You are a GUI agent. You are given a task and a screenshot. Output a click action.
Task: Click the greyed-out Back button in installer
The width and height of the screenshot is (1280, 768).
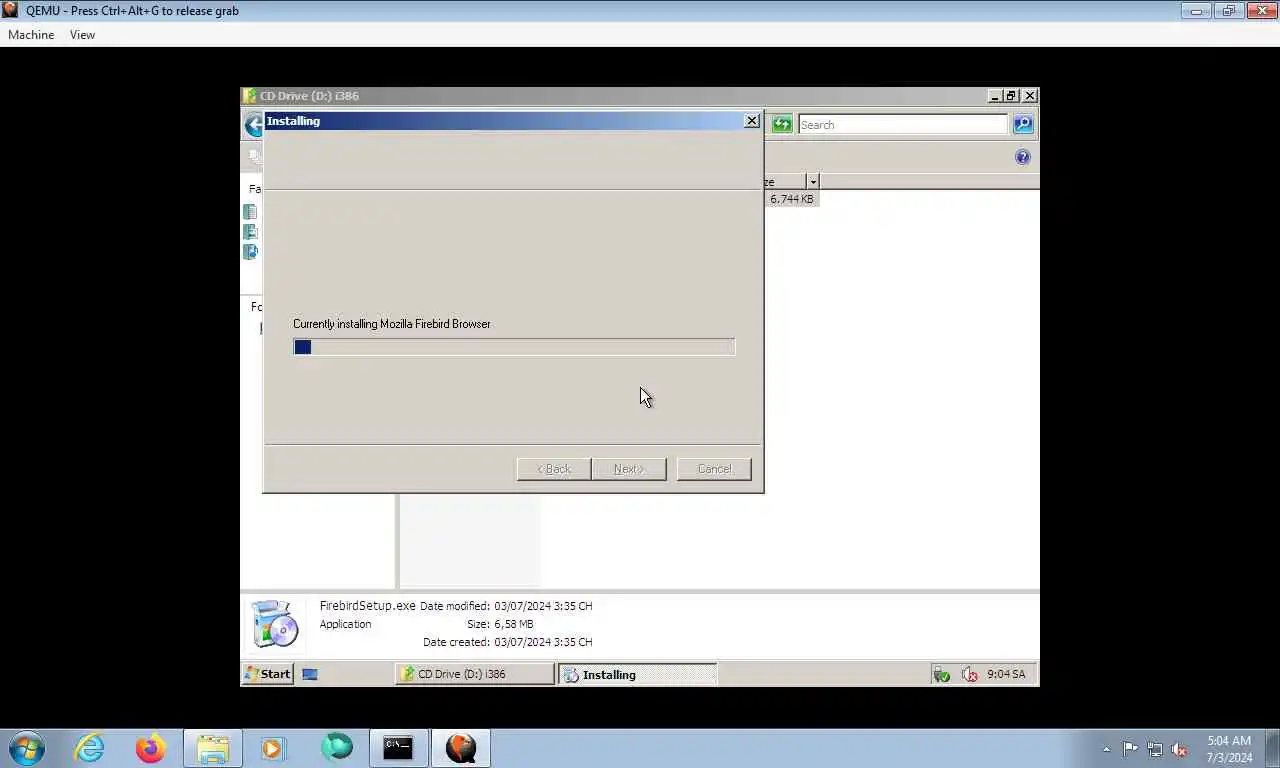point(553,469)
